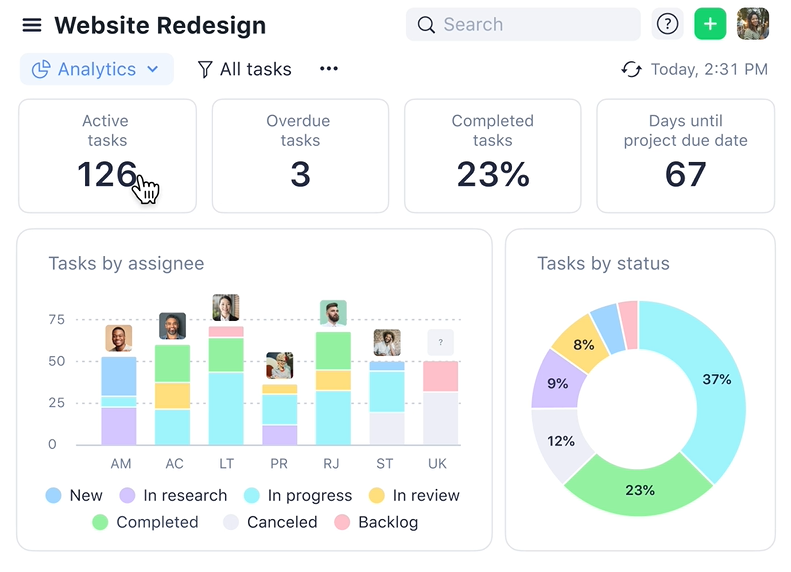
Task: Click the Analytics dropdown chevron arrow
Action: tap(153, 69)
